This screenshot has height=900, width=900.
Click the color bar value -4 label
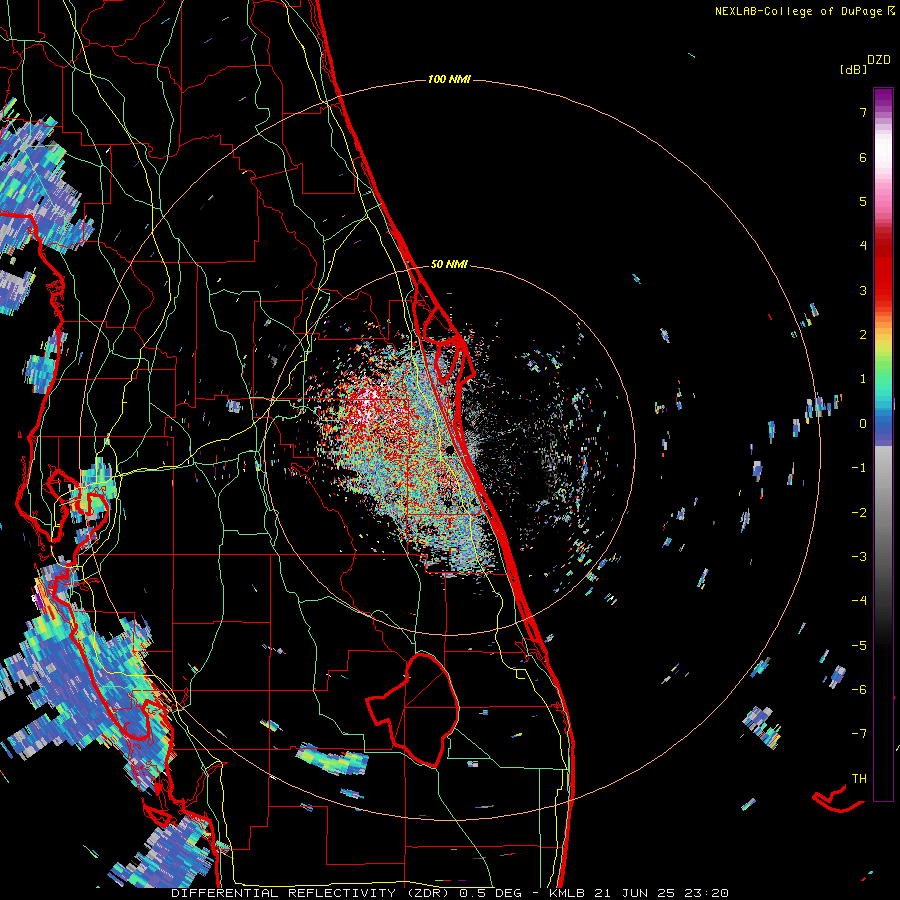tap(859, 601)
